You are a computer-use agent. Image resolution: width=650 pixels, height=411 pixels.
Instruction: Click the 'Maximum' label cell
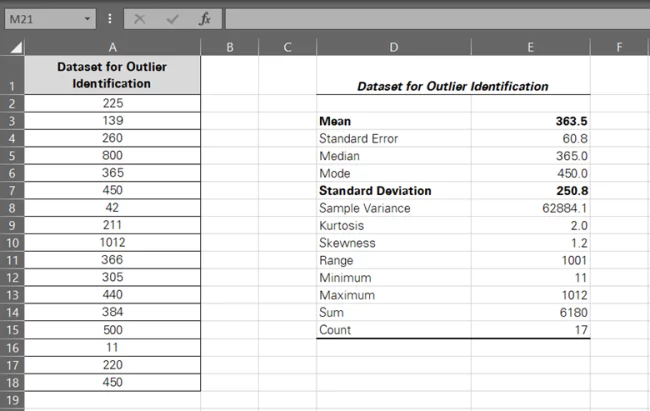pos(394,295)
